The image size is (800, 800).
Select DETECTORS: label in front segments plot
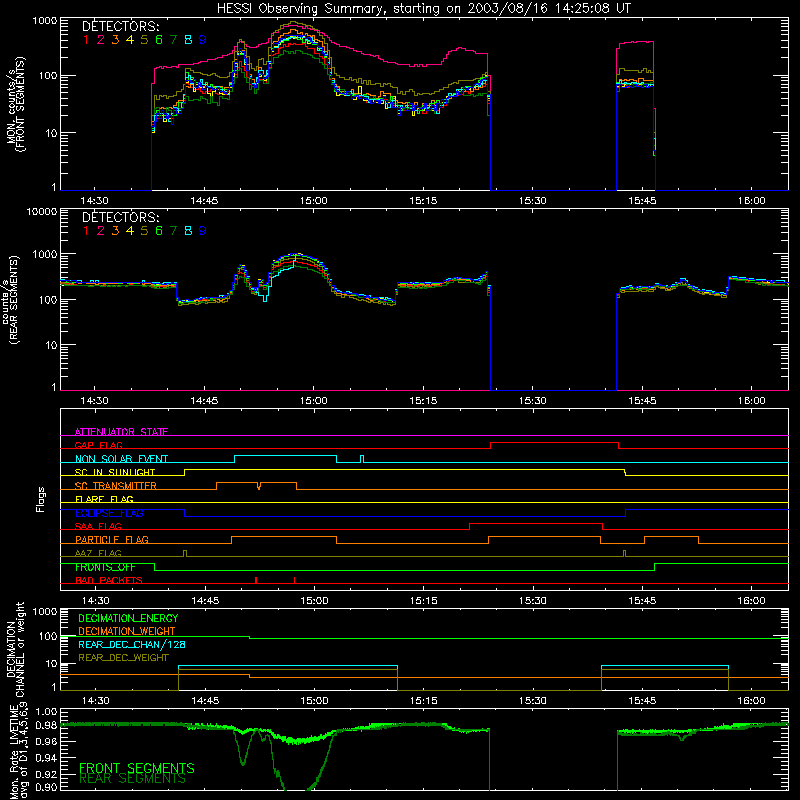(x=120, y=26)
